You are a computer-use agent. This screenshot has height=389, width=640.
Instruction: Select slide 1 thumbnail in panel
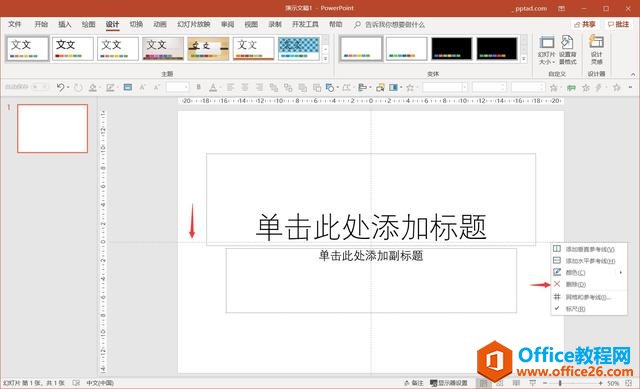tap(53, 128)
